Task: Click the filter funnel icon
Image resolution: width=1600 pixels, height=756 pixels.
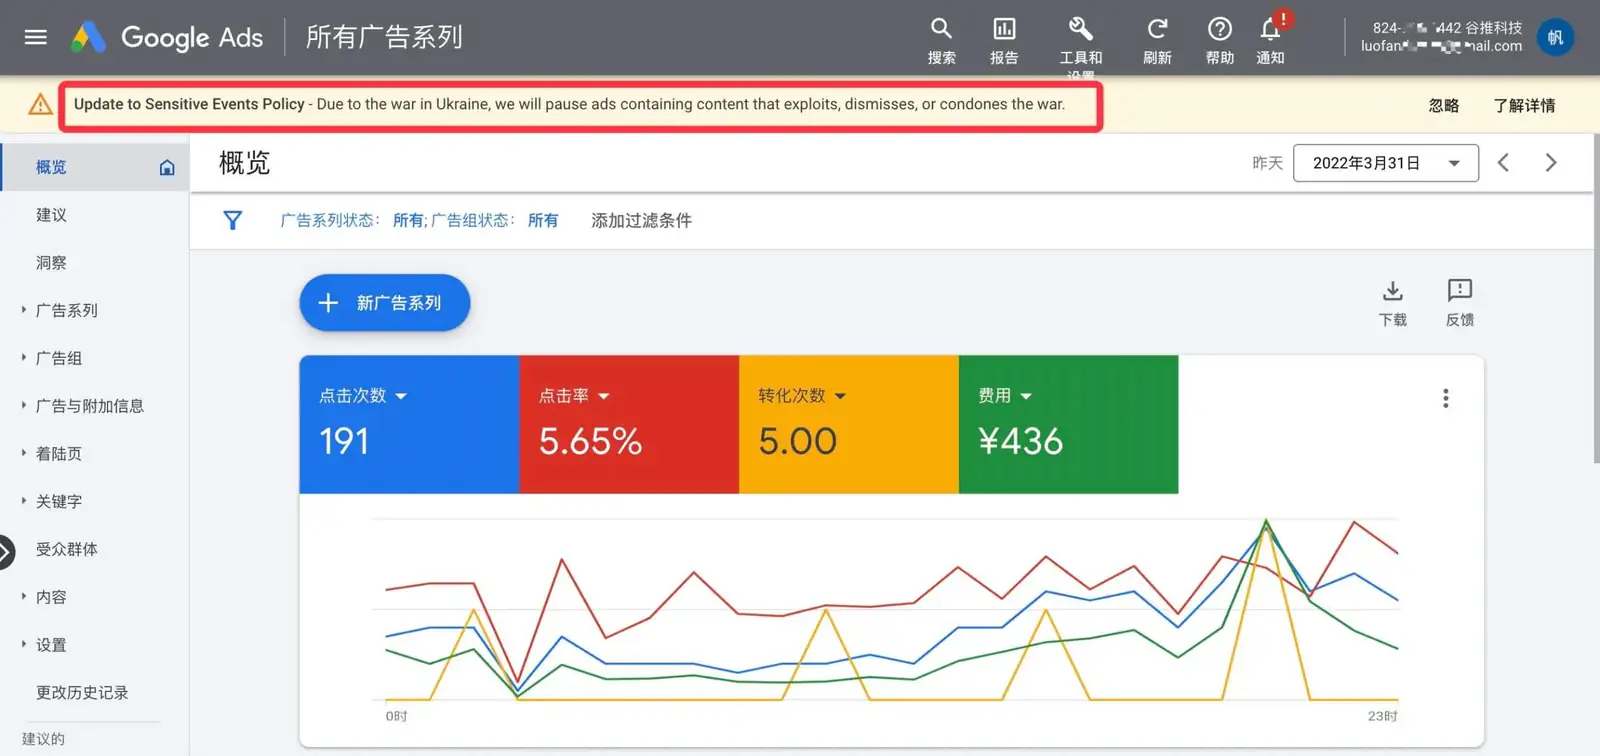Action: click(232, 220)
